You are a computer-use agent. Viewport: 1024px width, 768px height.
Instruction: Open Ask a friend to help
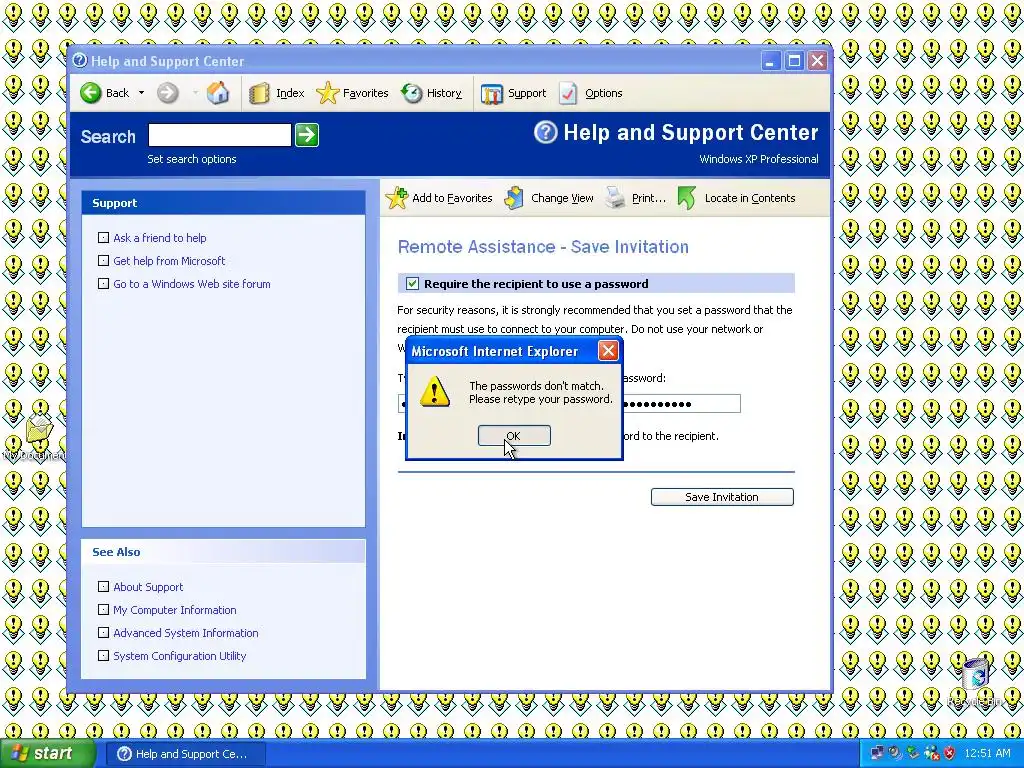coord(160,238)
